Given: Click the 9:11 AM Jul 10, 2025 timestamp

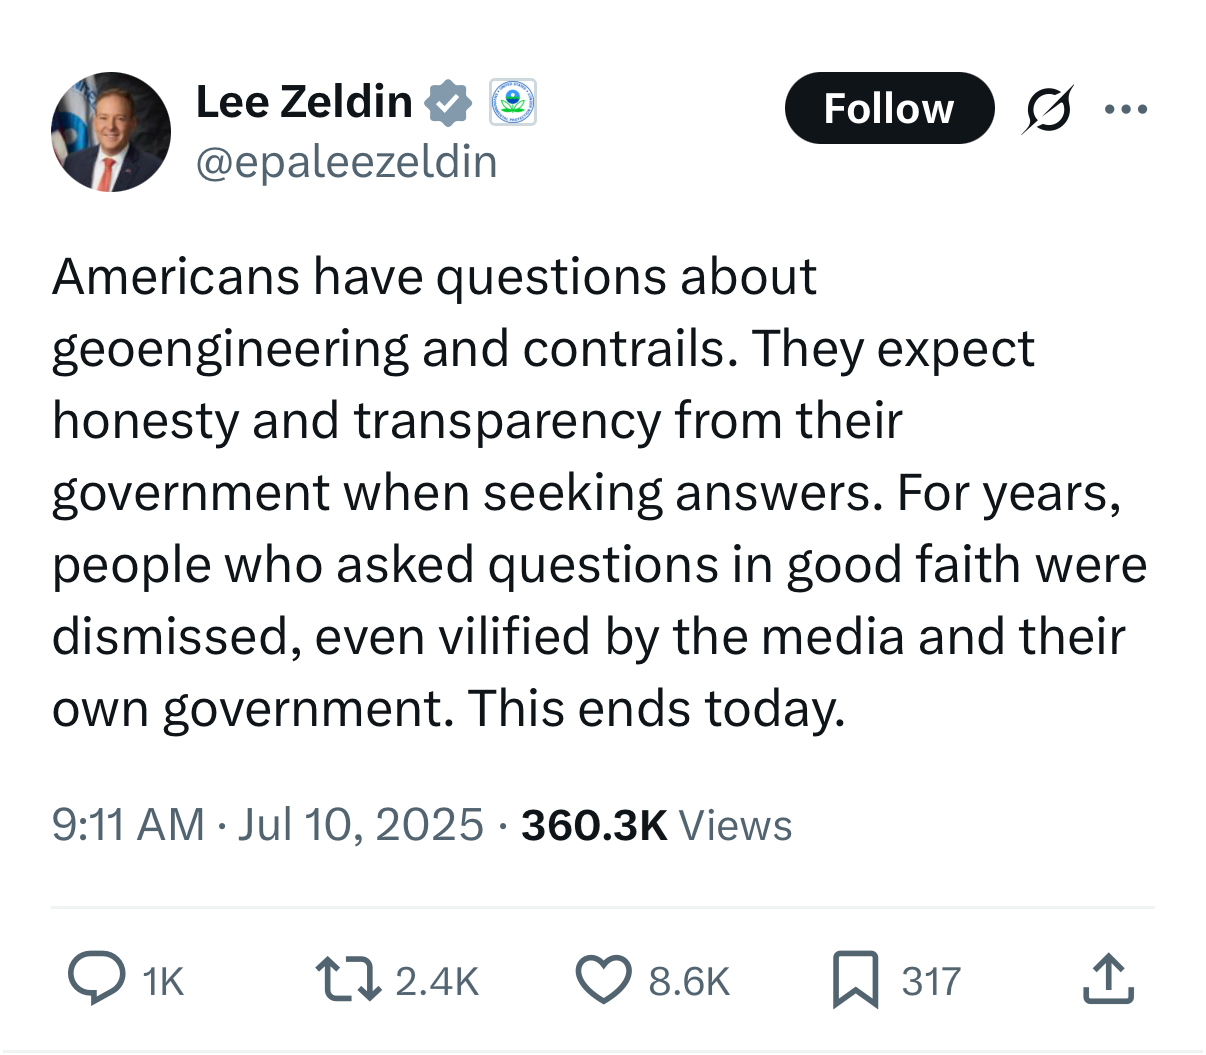Looking at the screenshot, I should pyautogui.click(x=268, y=825).
